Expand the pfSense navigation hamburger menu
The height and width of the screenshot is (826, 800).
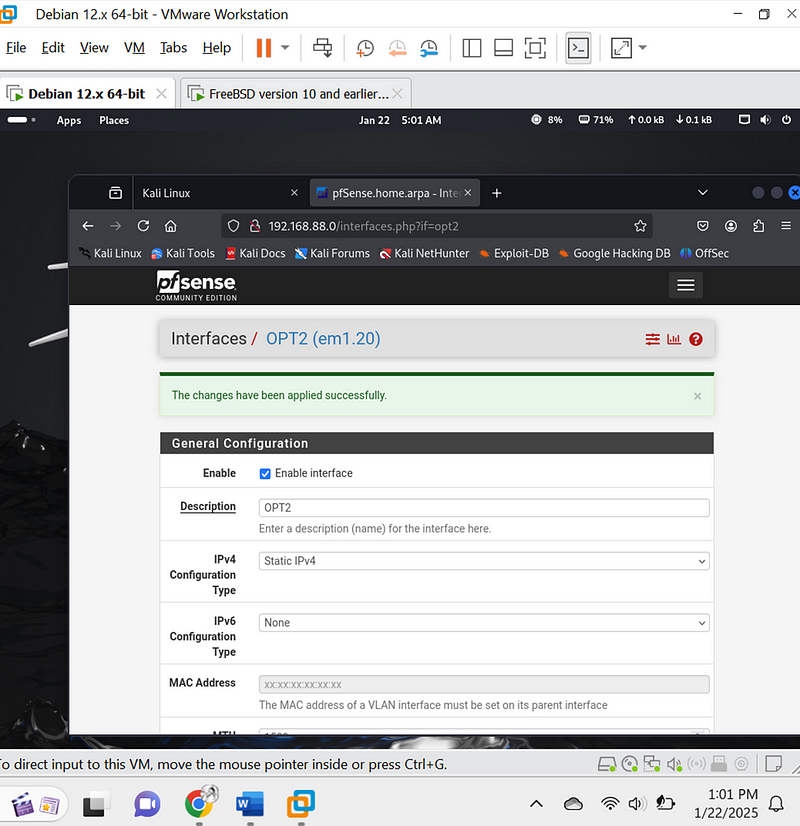click(x=686, y=285)
